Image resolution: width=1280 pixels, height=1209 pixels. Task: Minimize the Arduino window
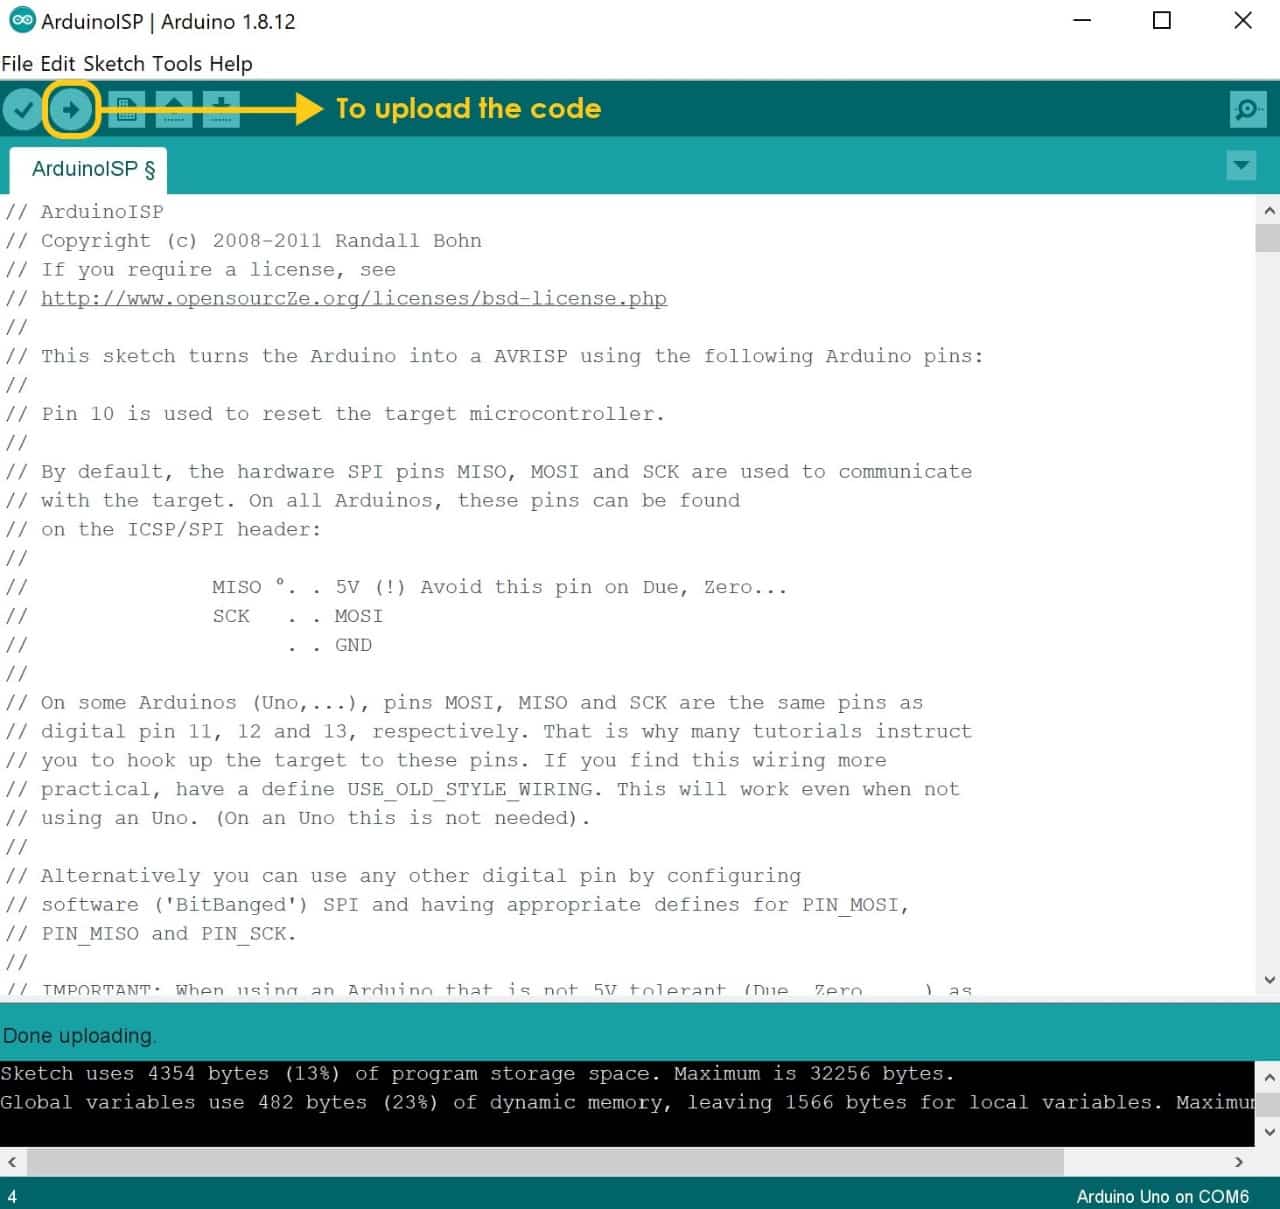[x=1082, y=20]
